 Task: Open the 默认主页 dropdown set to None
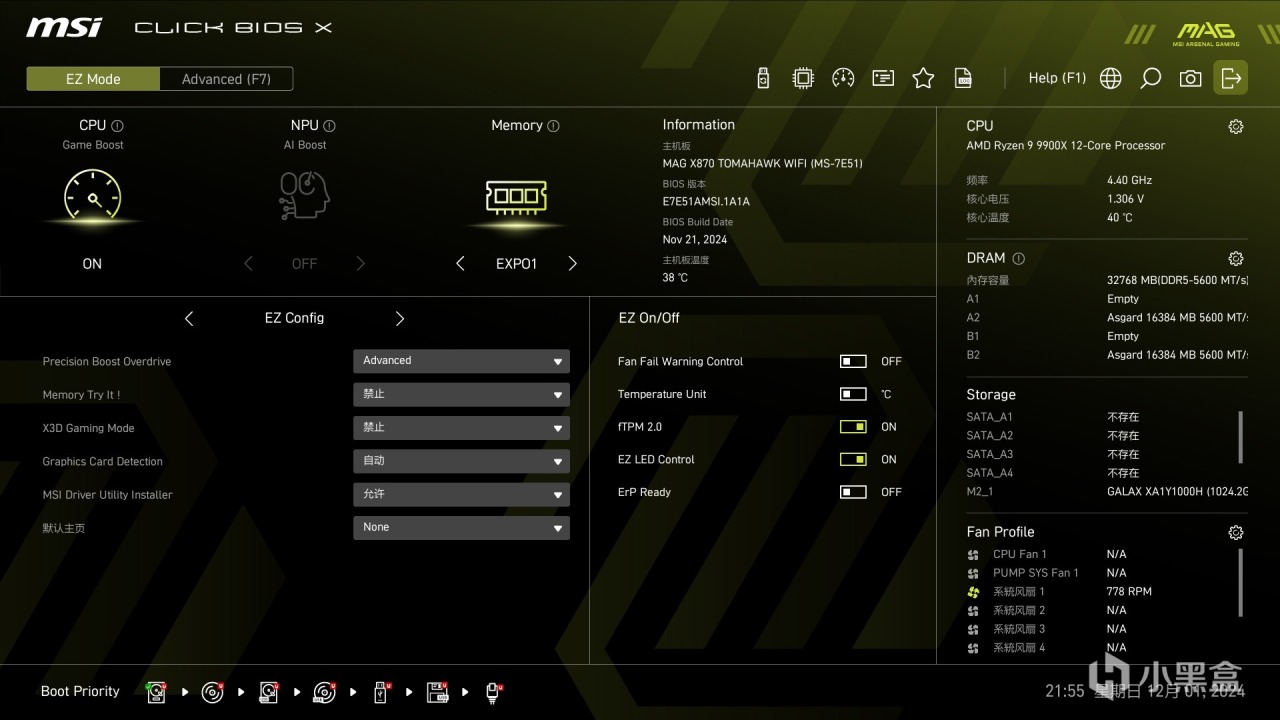click(x=461, y=527)
